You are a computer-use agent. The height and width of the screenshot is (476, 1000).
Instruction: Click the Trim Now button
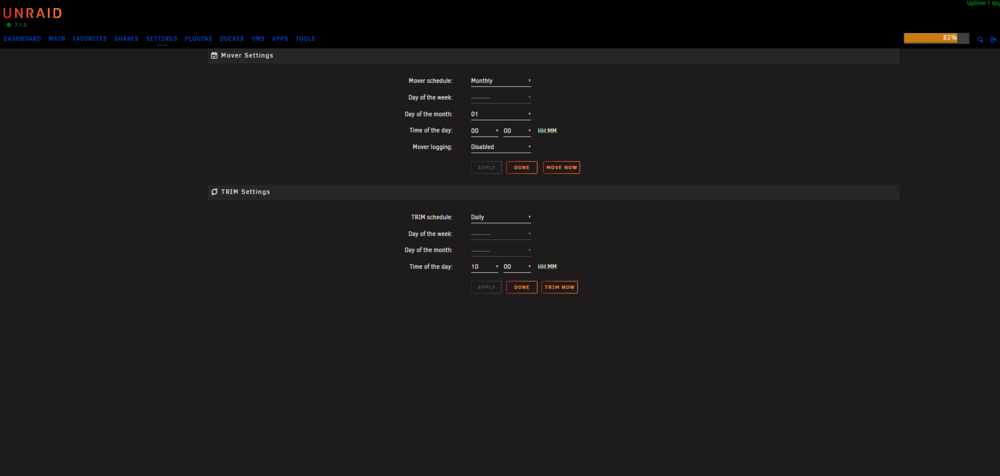click(560, 287)
